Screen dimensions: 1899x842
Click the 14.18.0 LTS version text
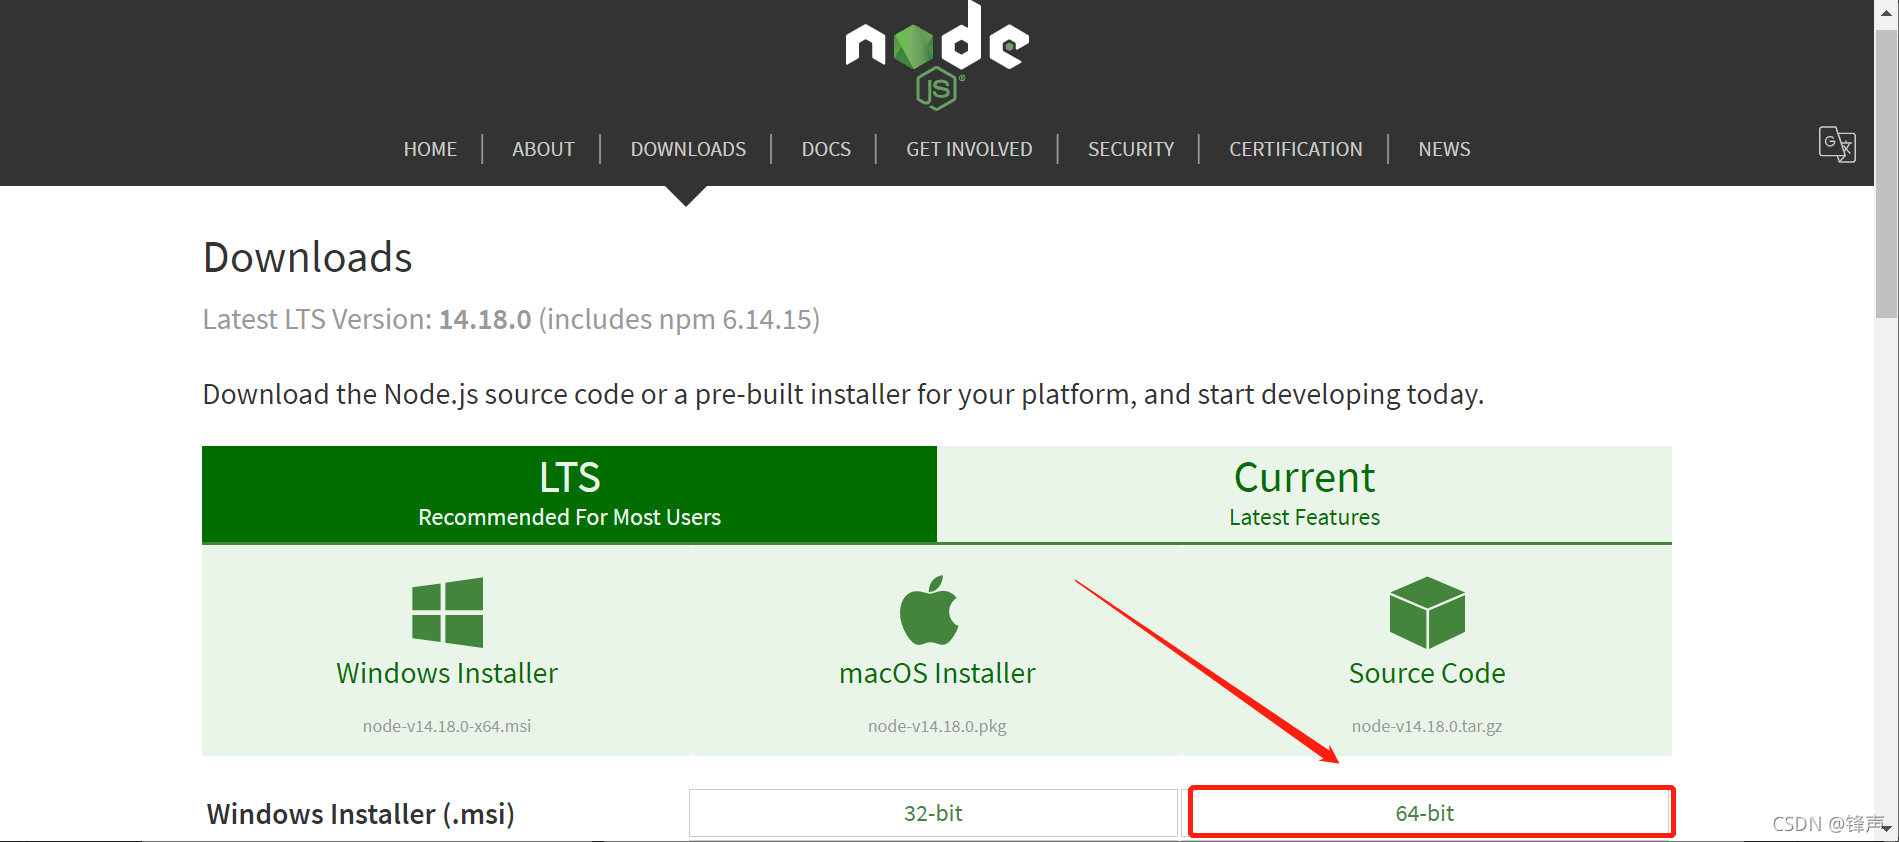click(485, 320)
